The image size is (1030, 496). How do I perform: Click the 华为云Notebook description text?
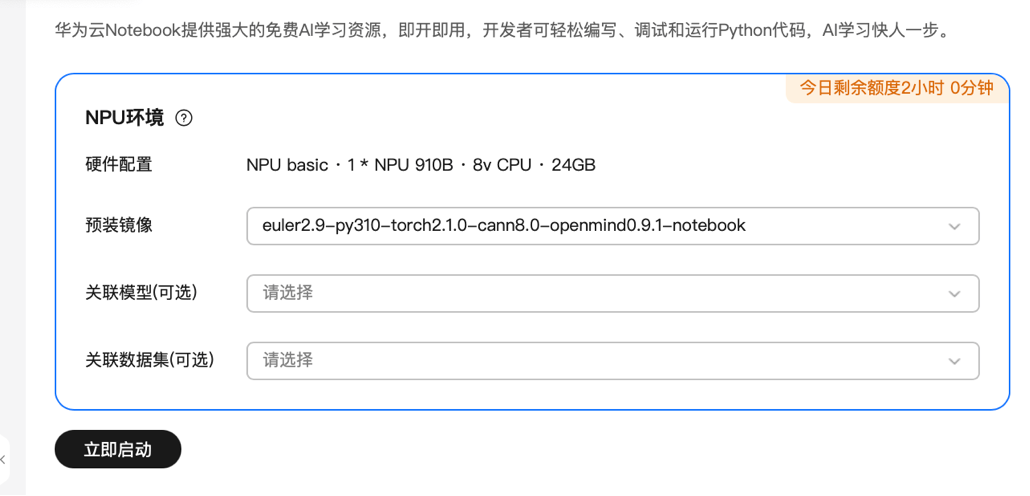pyautogui.click(x=502, y=30)
